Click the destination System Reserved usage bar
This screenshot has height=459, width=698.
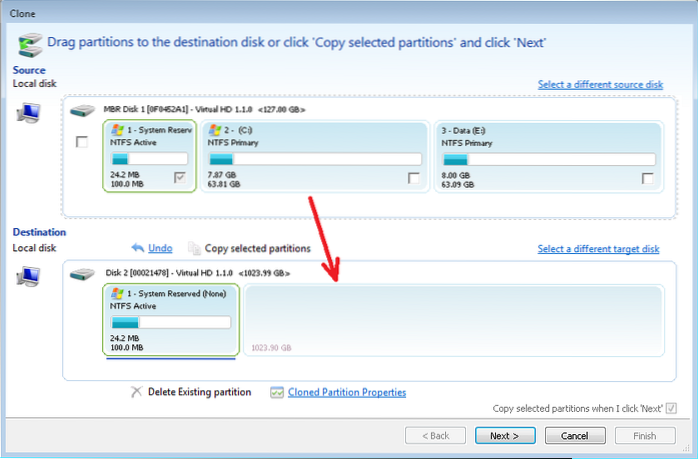(x=170, y=322)
